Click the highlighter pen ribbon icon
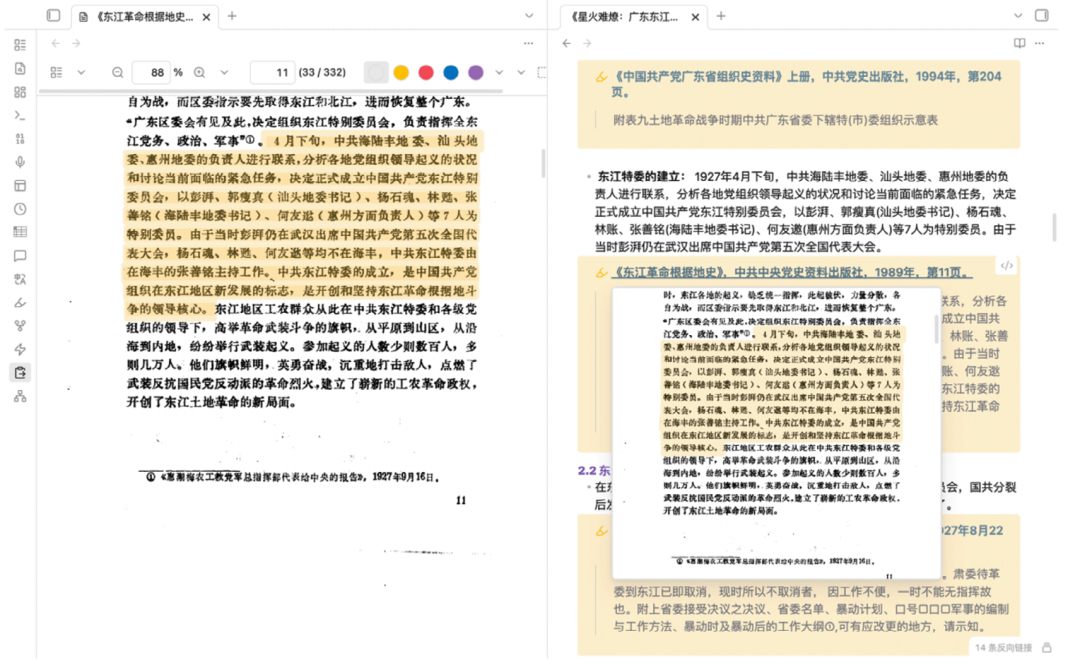 20,303
